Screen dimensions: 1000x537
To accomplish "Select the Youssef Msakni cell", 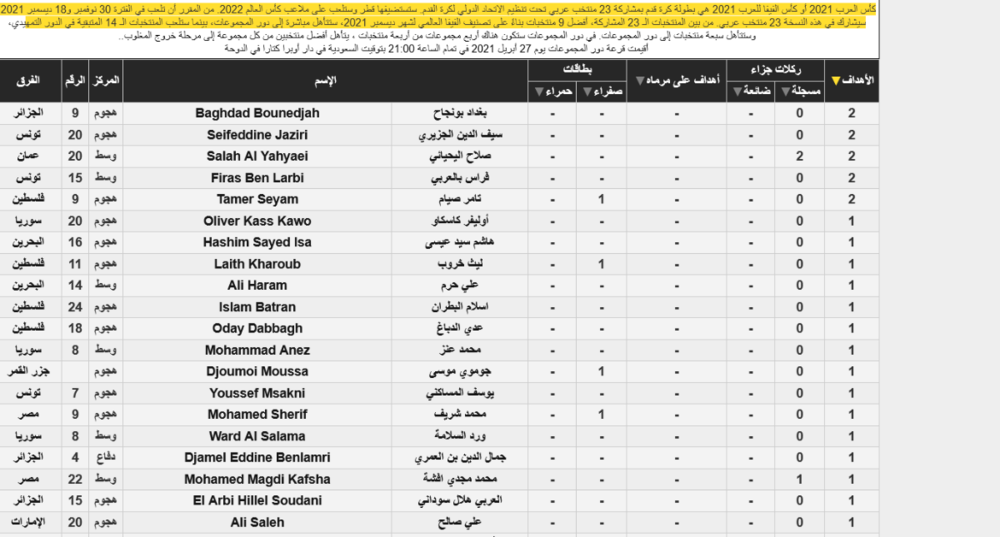I will coord(257,394).
